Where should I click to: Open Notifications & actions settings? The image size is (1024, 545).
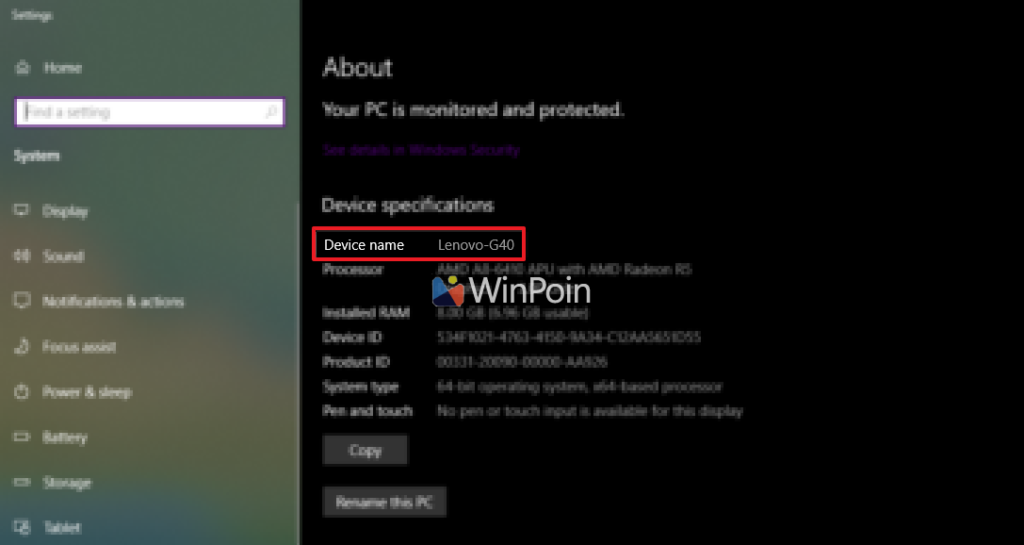[113, 301]
